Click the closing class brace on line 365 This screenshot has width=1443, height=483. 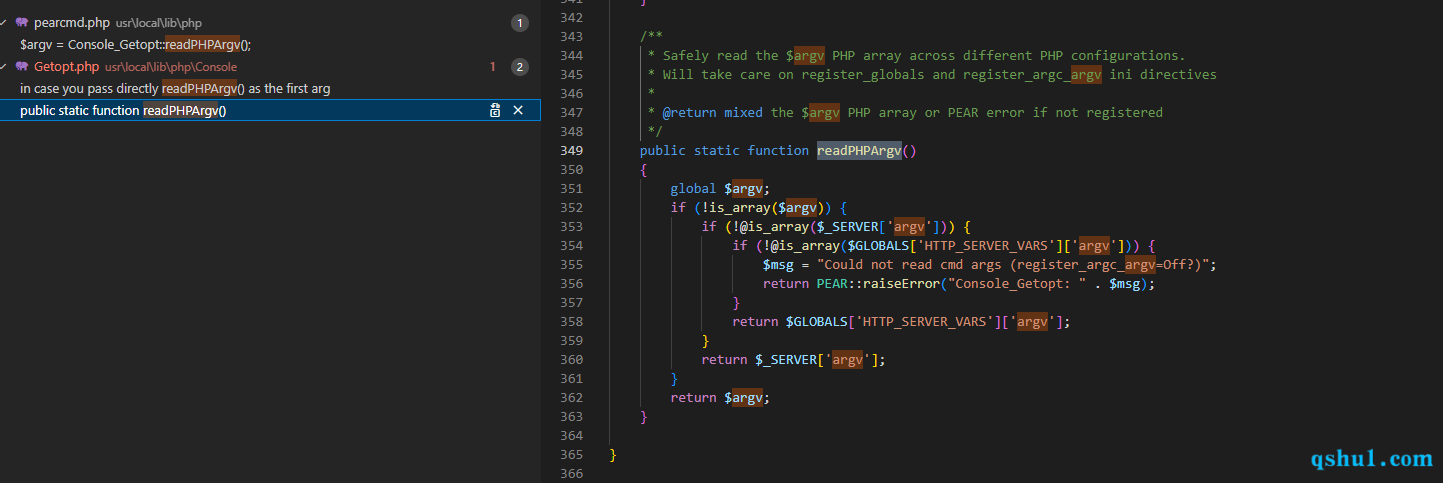click(x=613, y=454)
